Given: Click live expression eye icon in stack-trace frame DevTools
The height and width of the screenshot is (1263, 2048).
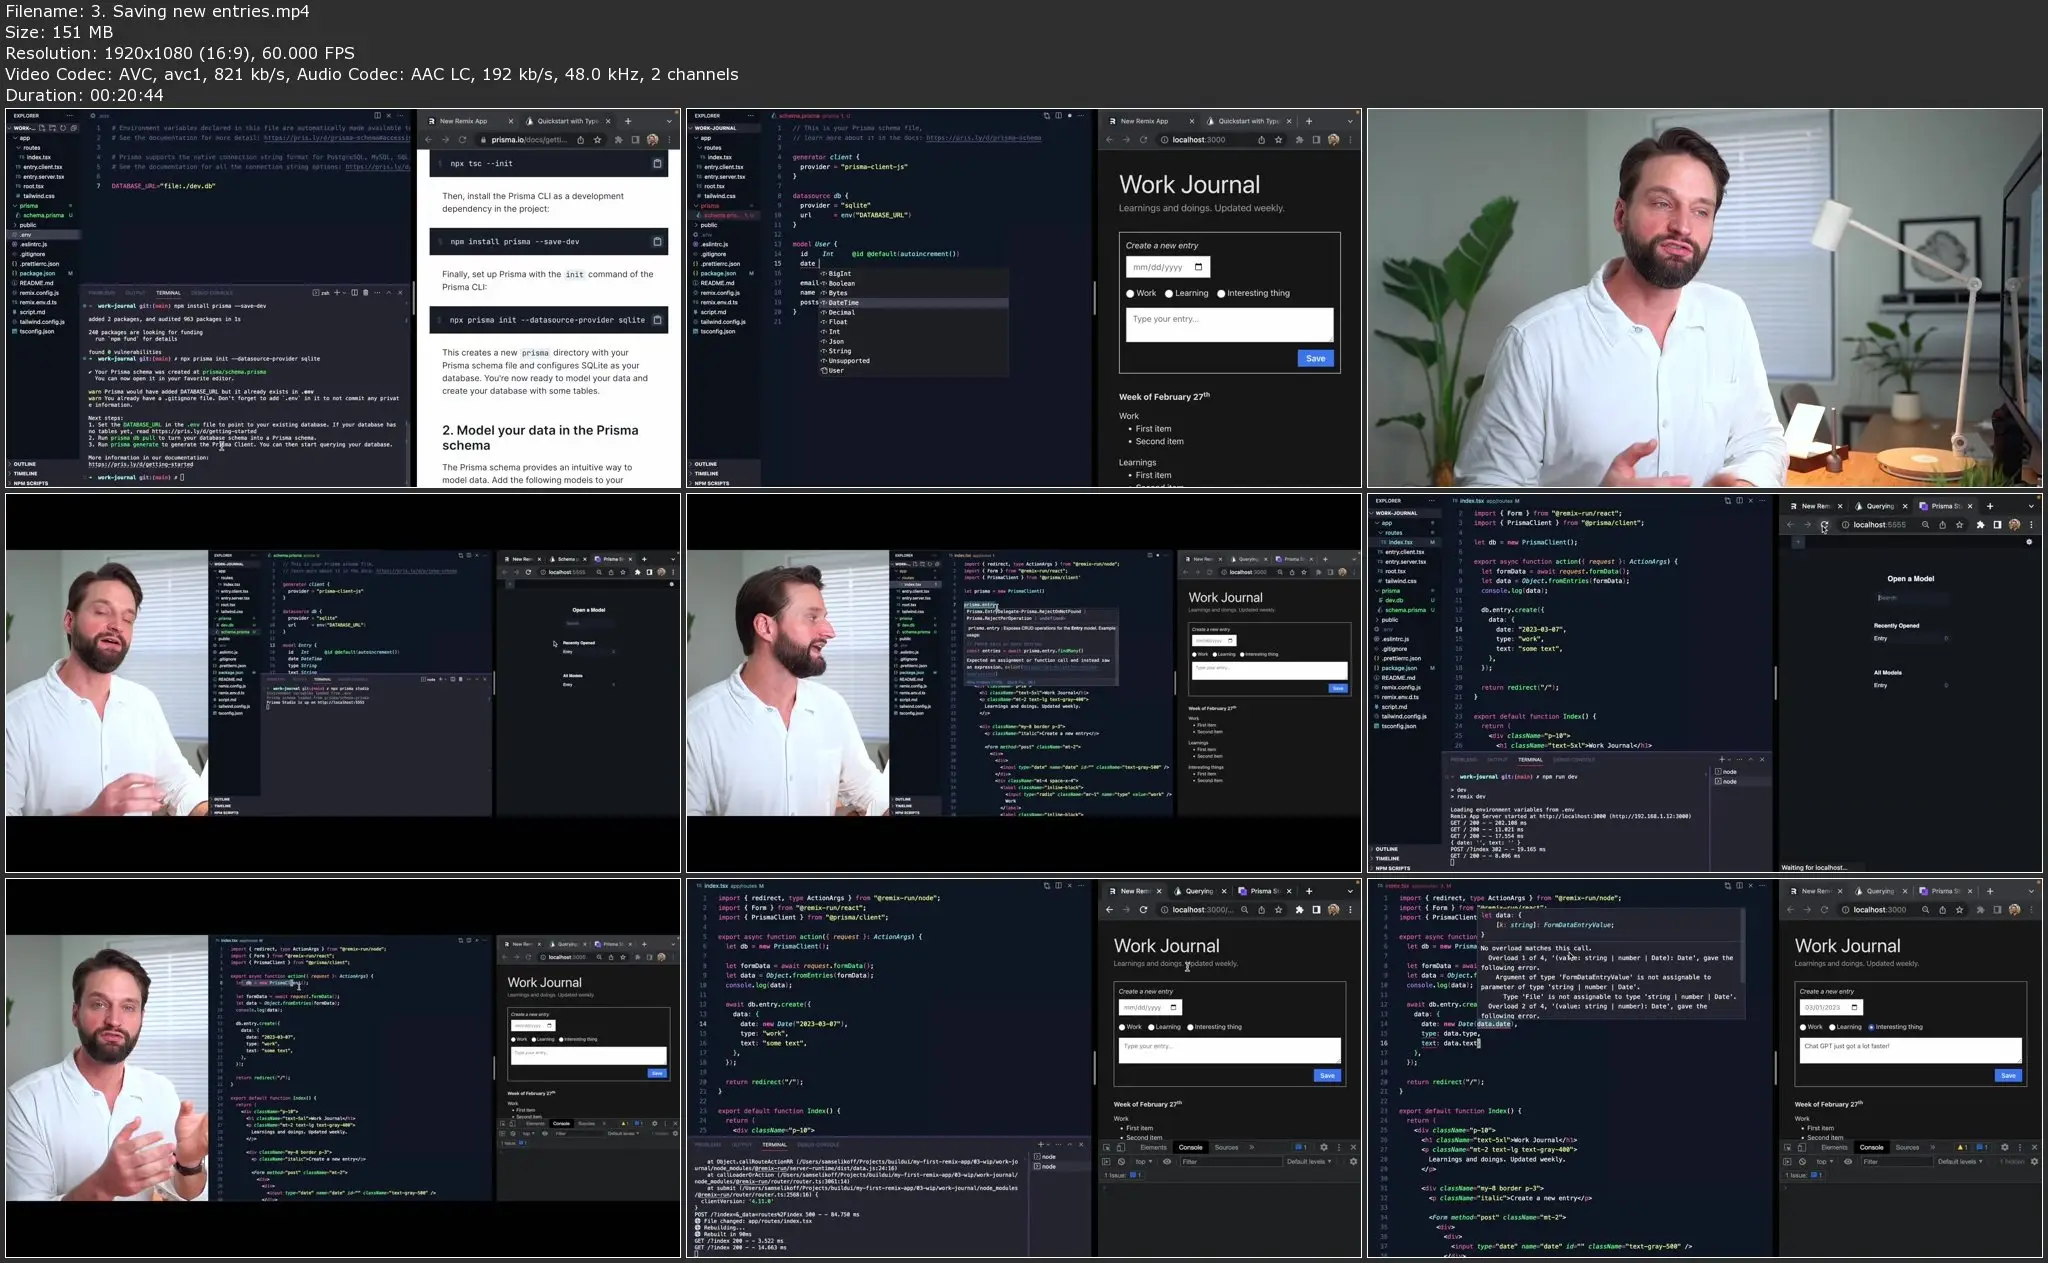Looking at the screenshot, I should (1167, 1162).
